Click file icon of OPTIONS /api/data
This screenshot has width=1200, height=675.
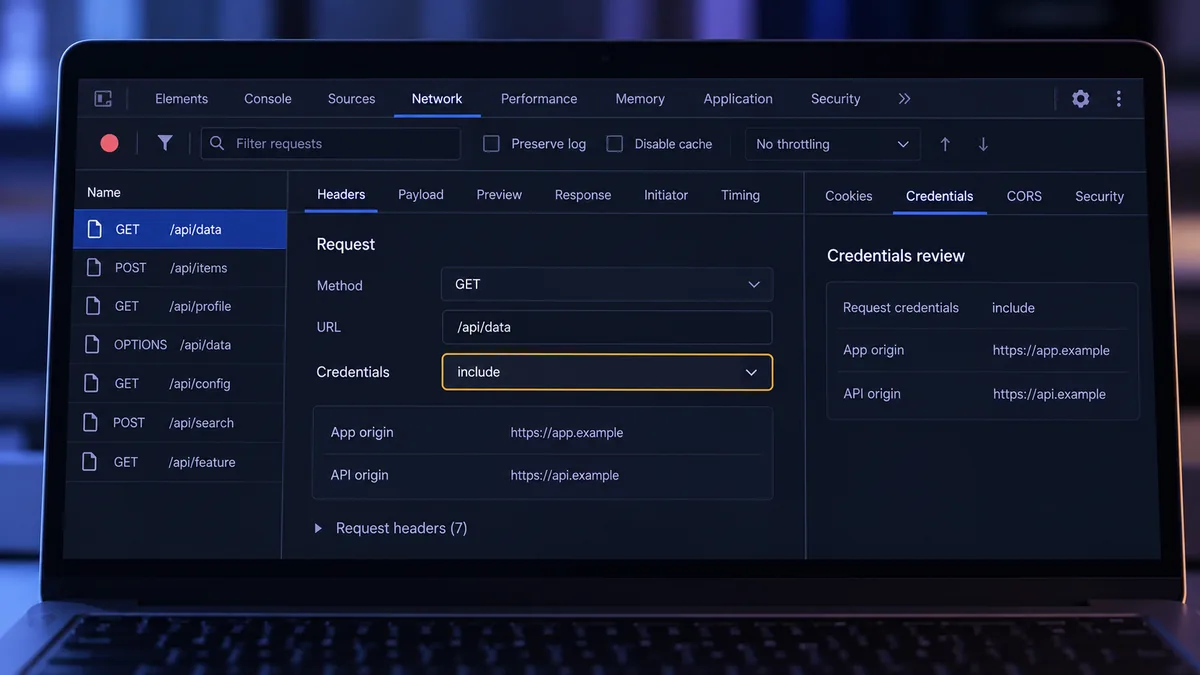point(93,345)
